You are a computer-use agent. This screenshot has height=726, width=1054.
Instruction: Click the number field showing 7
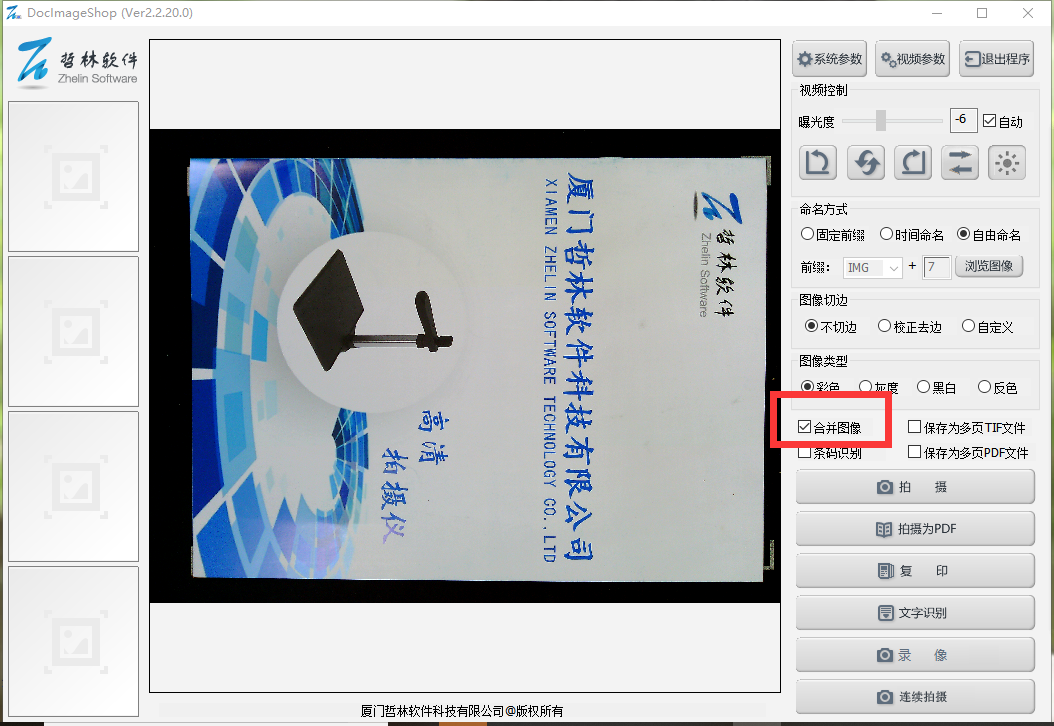936,267
